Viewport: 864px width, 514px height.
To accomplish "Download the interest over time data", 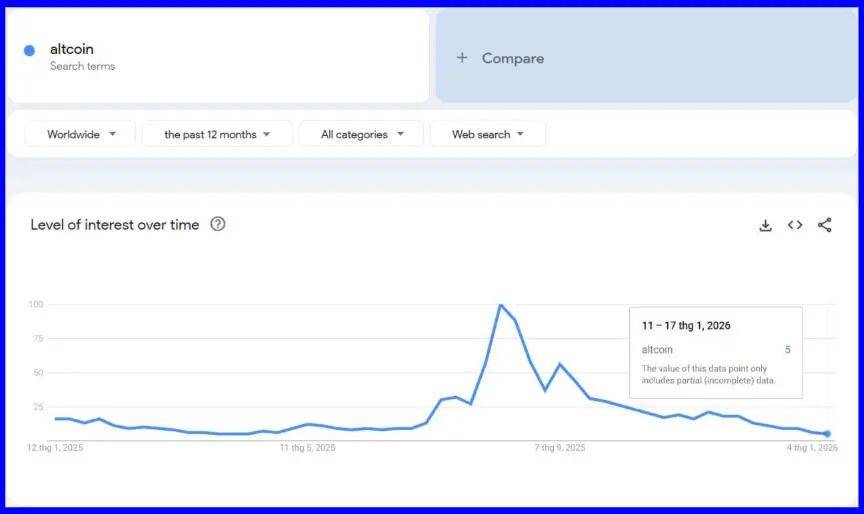I will click(x=765, y=225).
